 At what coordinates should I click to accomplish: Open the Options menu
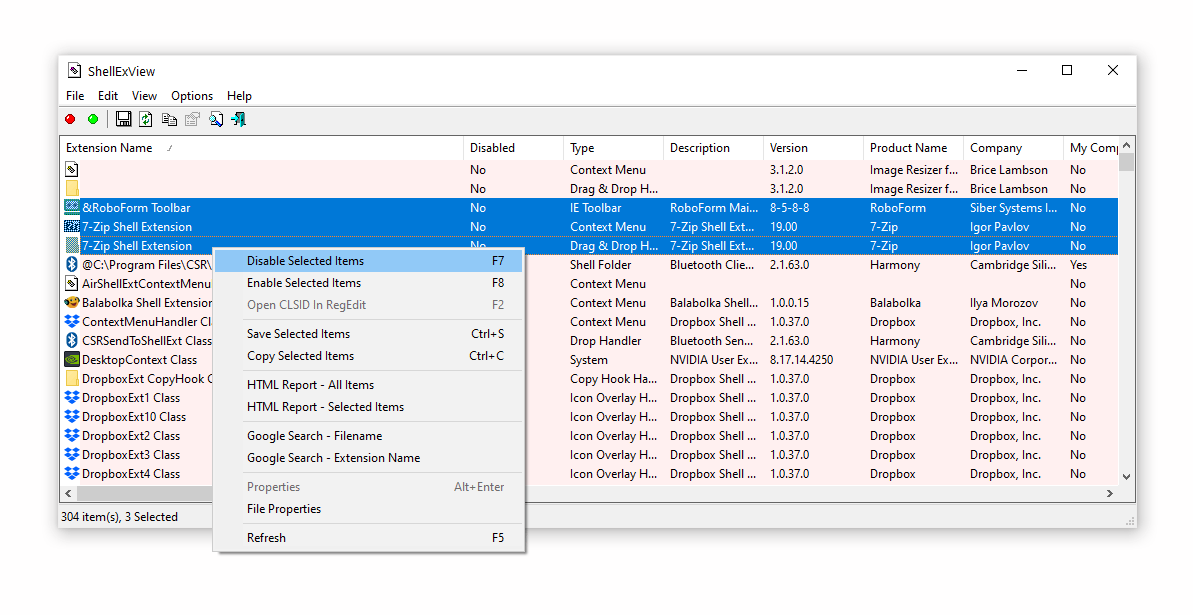(x=192, y=96)
